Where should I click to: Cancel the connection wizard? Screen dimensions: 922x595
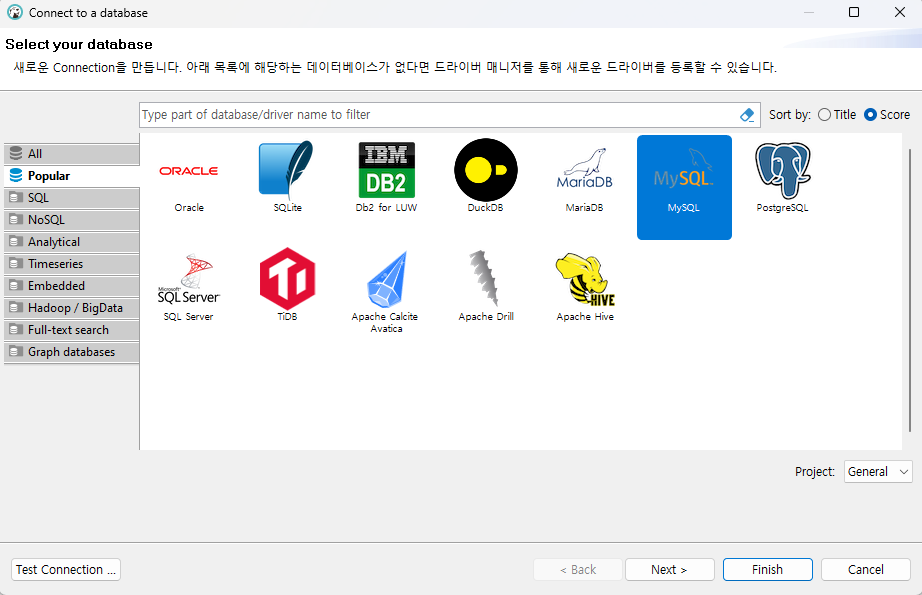(866, 570)
